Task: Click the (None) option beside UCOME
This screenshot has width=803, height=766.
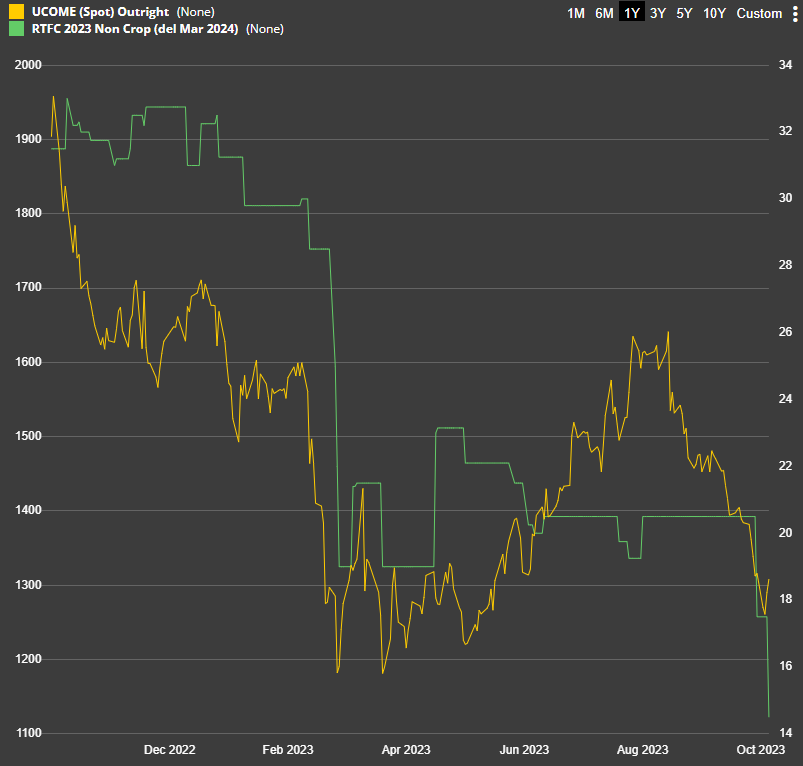Action: [x=196, y=12]
